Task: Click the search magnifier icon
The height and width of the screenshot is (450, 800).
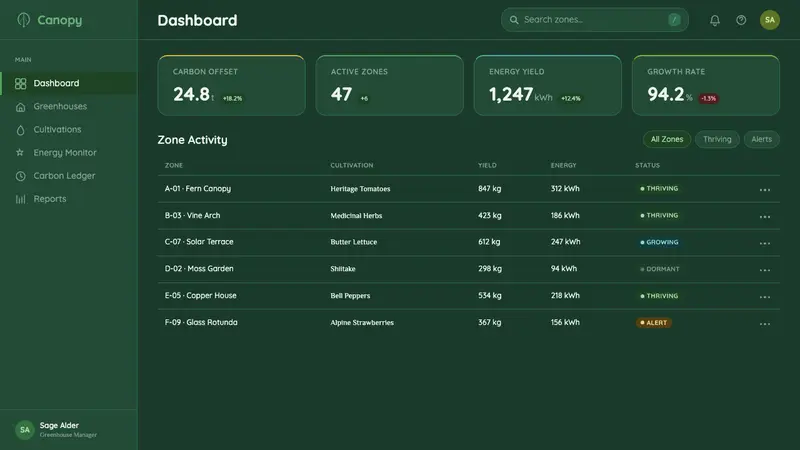Action: [x=514, y=20]
